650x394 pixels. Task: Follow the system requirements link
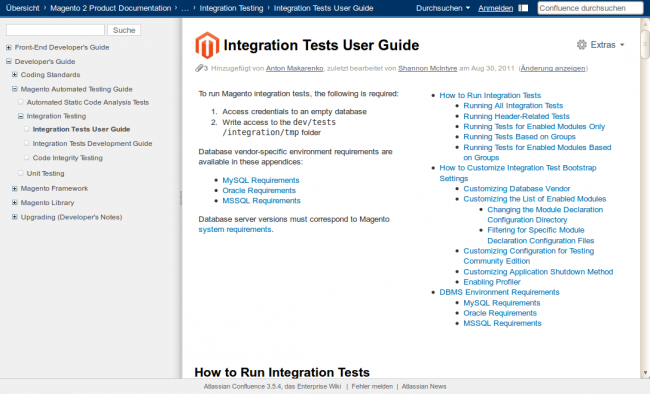click(235, 229)
